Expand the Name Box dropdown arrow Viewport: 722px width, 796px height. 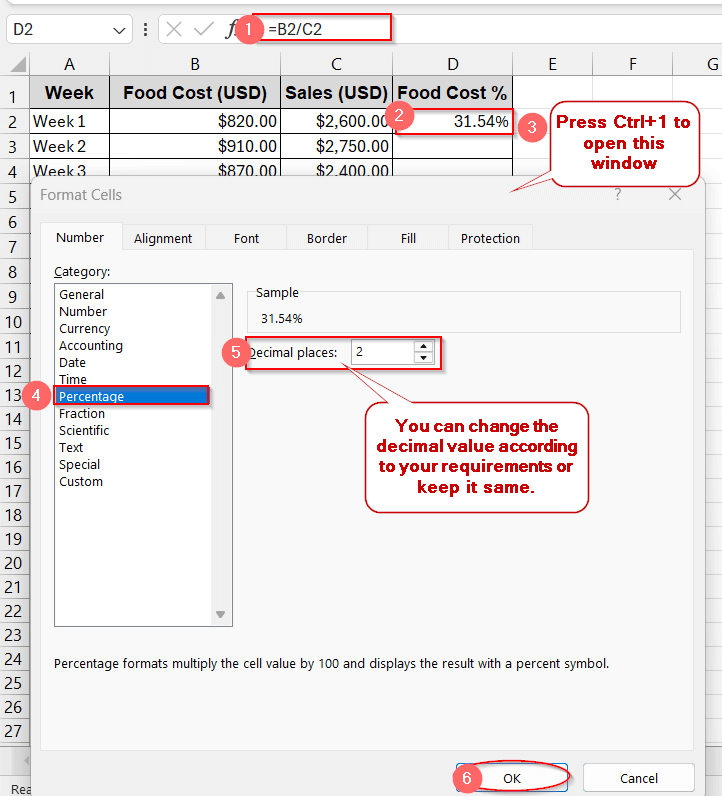119,31
